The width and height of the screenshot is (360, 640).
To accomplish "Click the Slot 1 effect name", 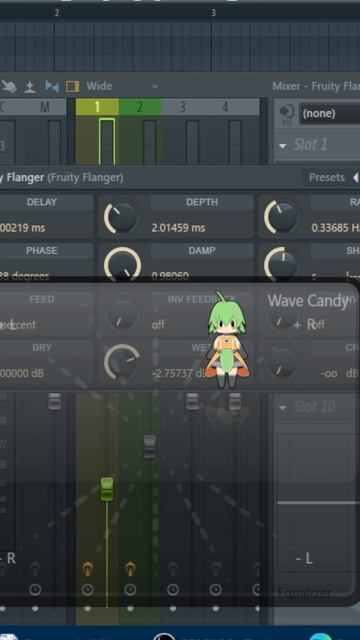I will [x=310, y=145].
